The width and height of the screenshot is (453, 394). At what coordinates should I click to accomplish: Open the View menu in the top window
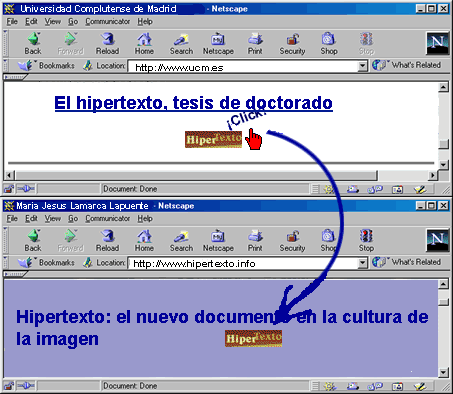pyautogui.click(x=53, y=22)
